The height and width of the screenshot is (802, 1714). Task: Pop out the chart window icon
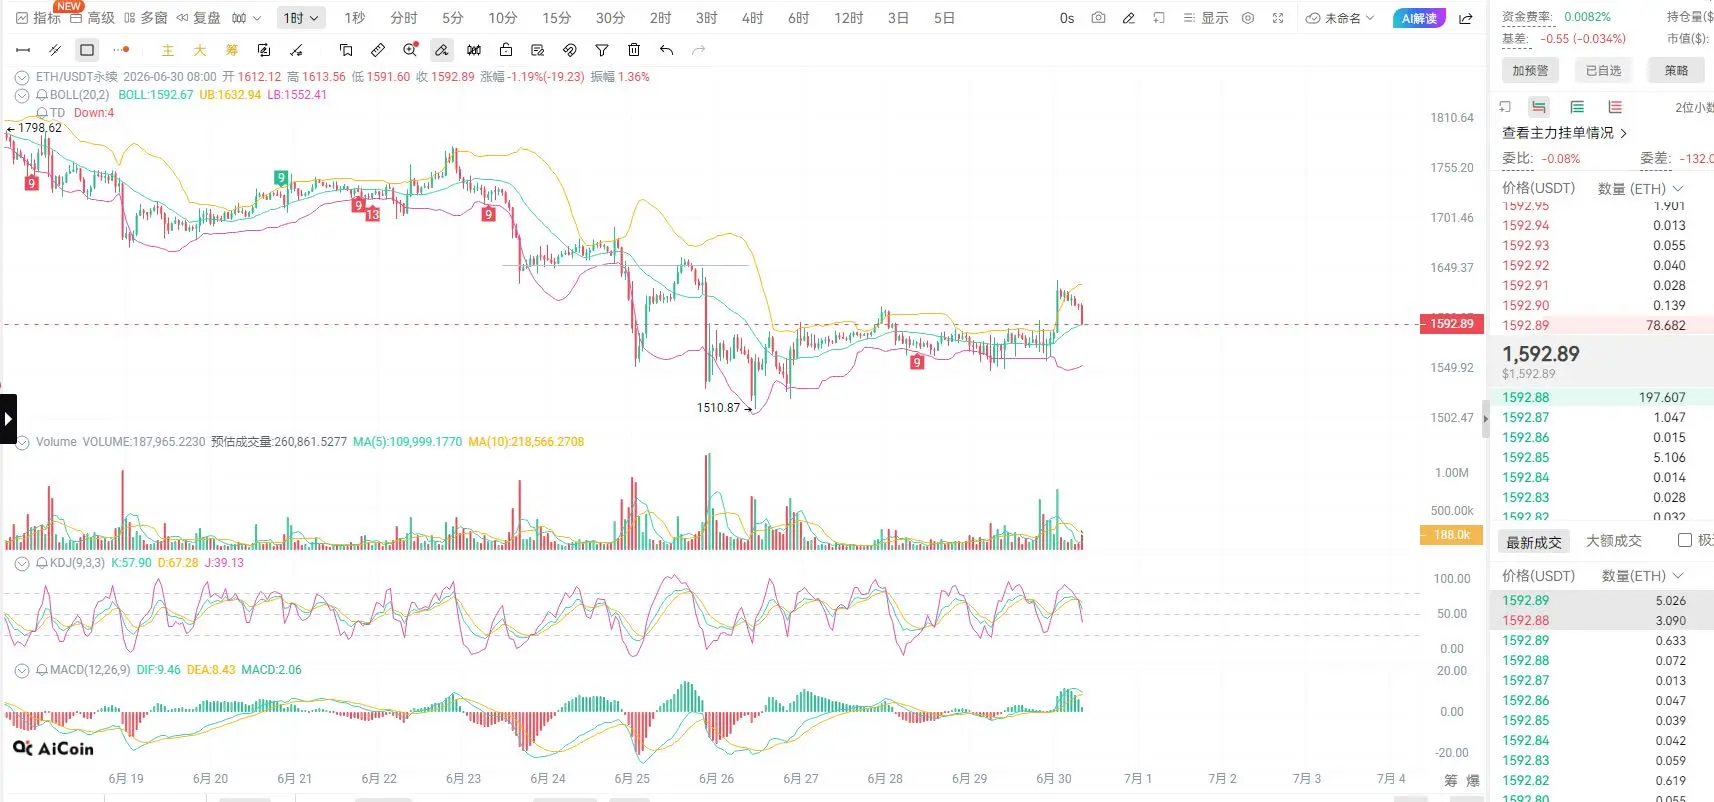[x=1158, y=18]
